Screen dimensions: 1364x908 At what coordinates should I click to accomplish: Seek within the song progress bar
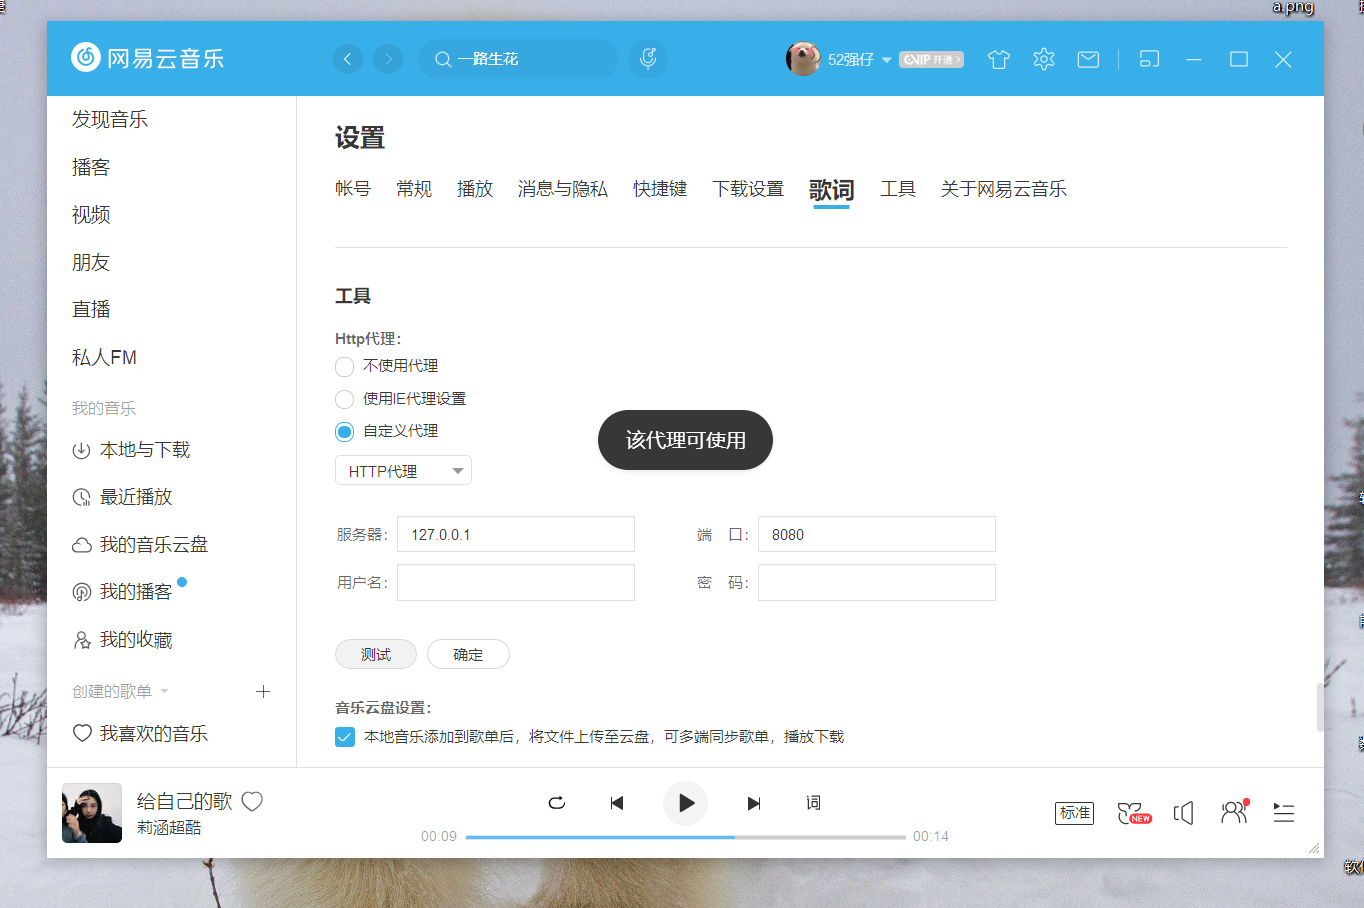(x=685, y=837)
